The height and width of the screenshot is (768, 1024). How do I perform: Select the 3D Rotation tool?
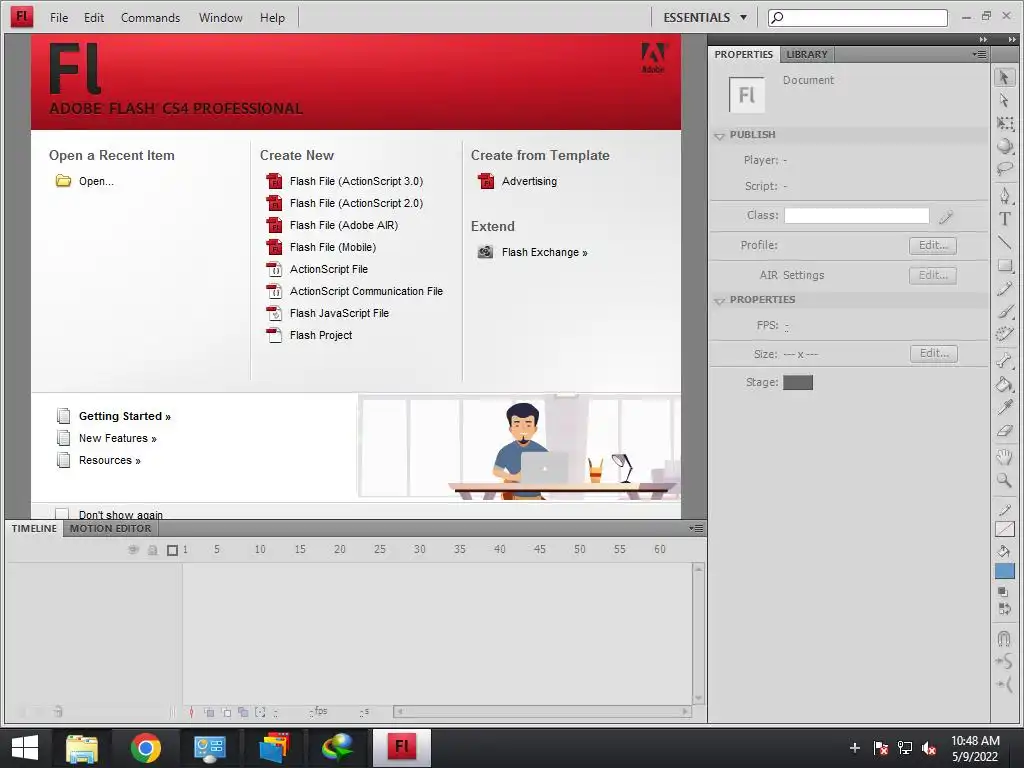1004,146
